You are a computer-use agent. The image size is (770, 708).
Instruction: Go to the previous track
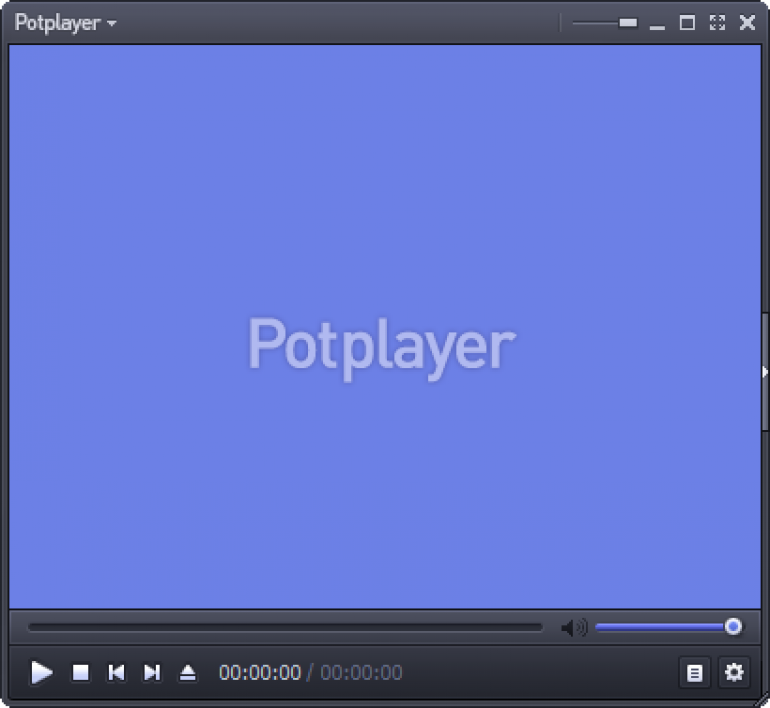pyautogui.click(x=116, y=672)
